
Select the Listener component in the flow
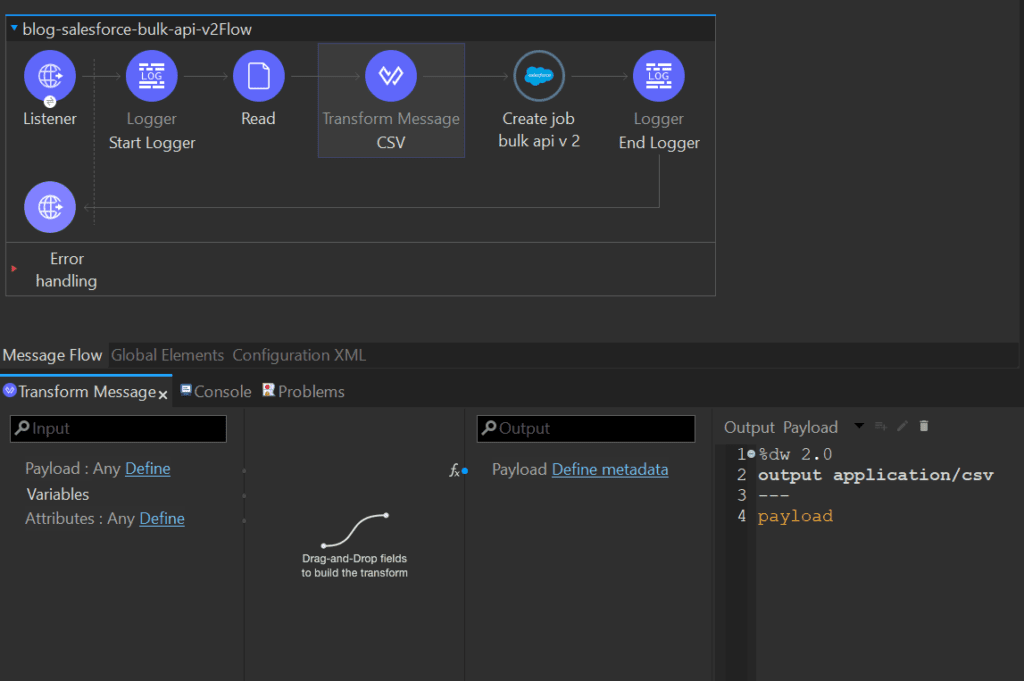[x=49, y=75]
